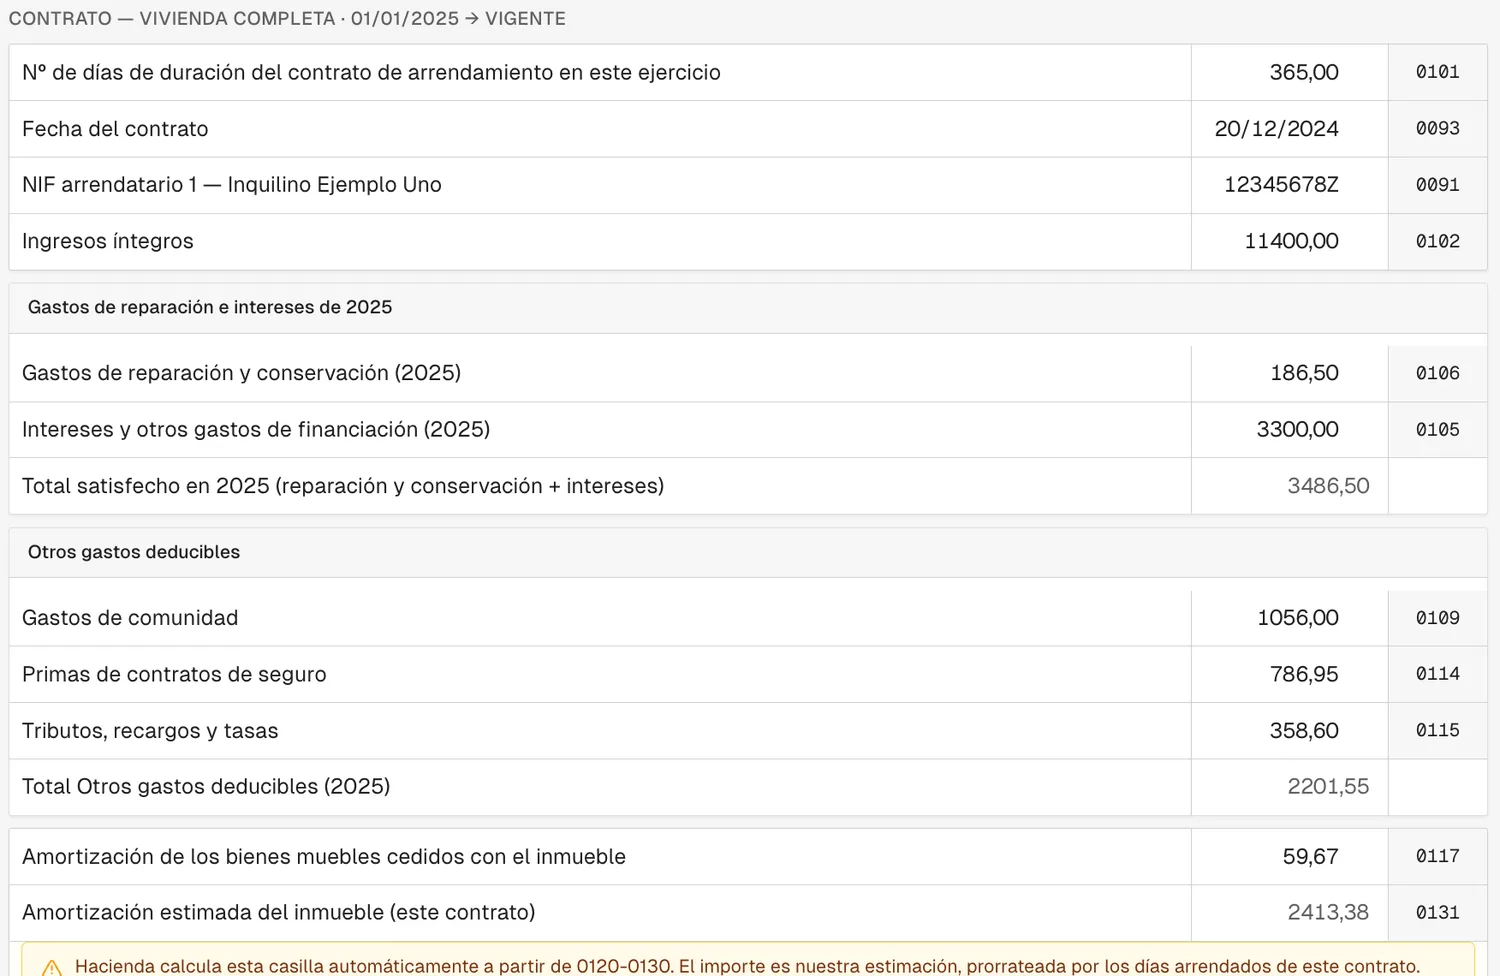Click the 'Gastos de reparación e intereses de 2025' section header
This screenshot has width=1500, height=976.
pyautogui.click(x=210, y=308)
